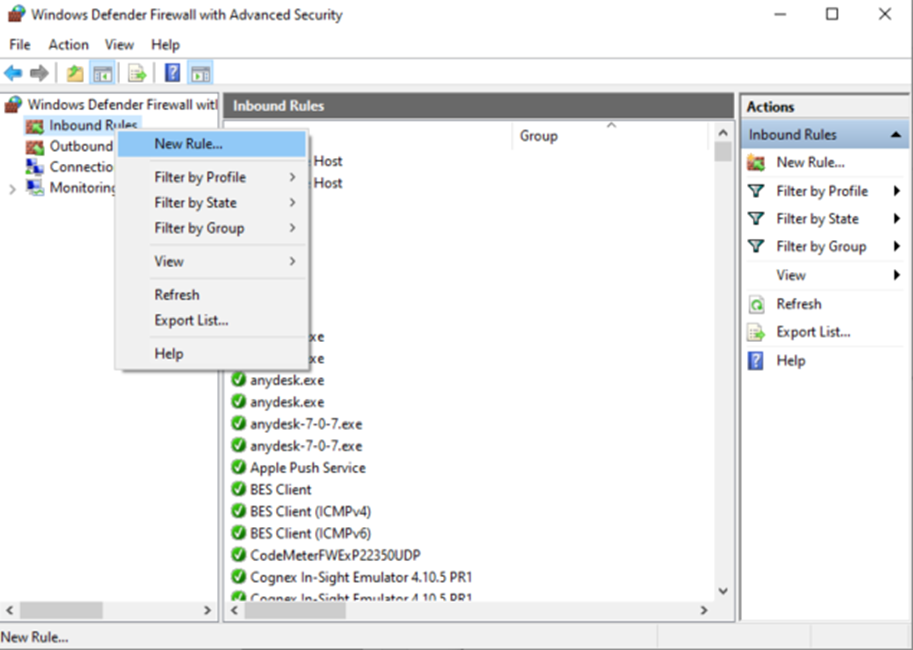913x650 pixels.
Task: Select the Monitoring node icon in the tree
Action: click(35, 188)
